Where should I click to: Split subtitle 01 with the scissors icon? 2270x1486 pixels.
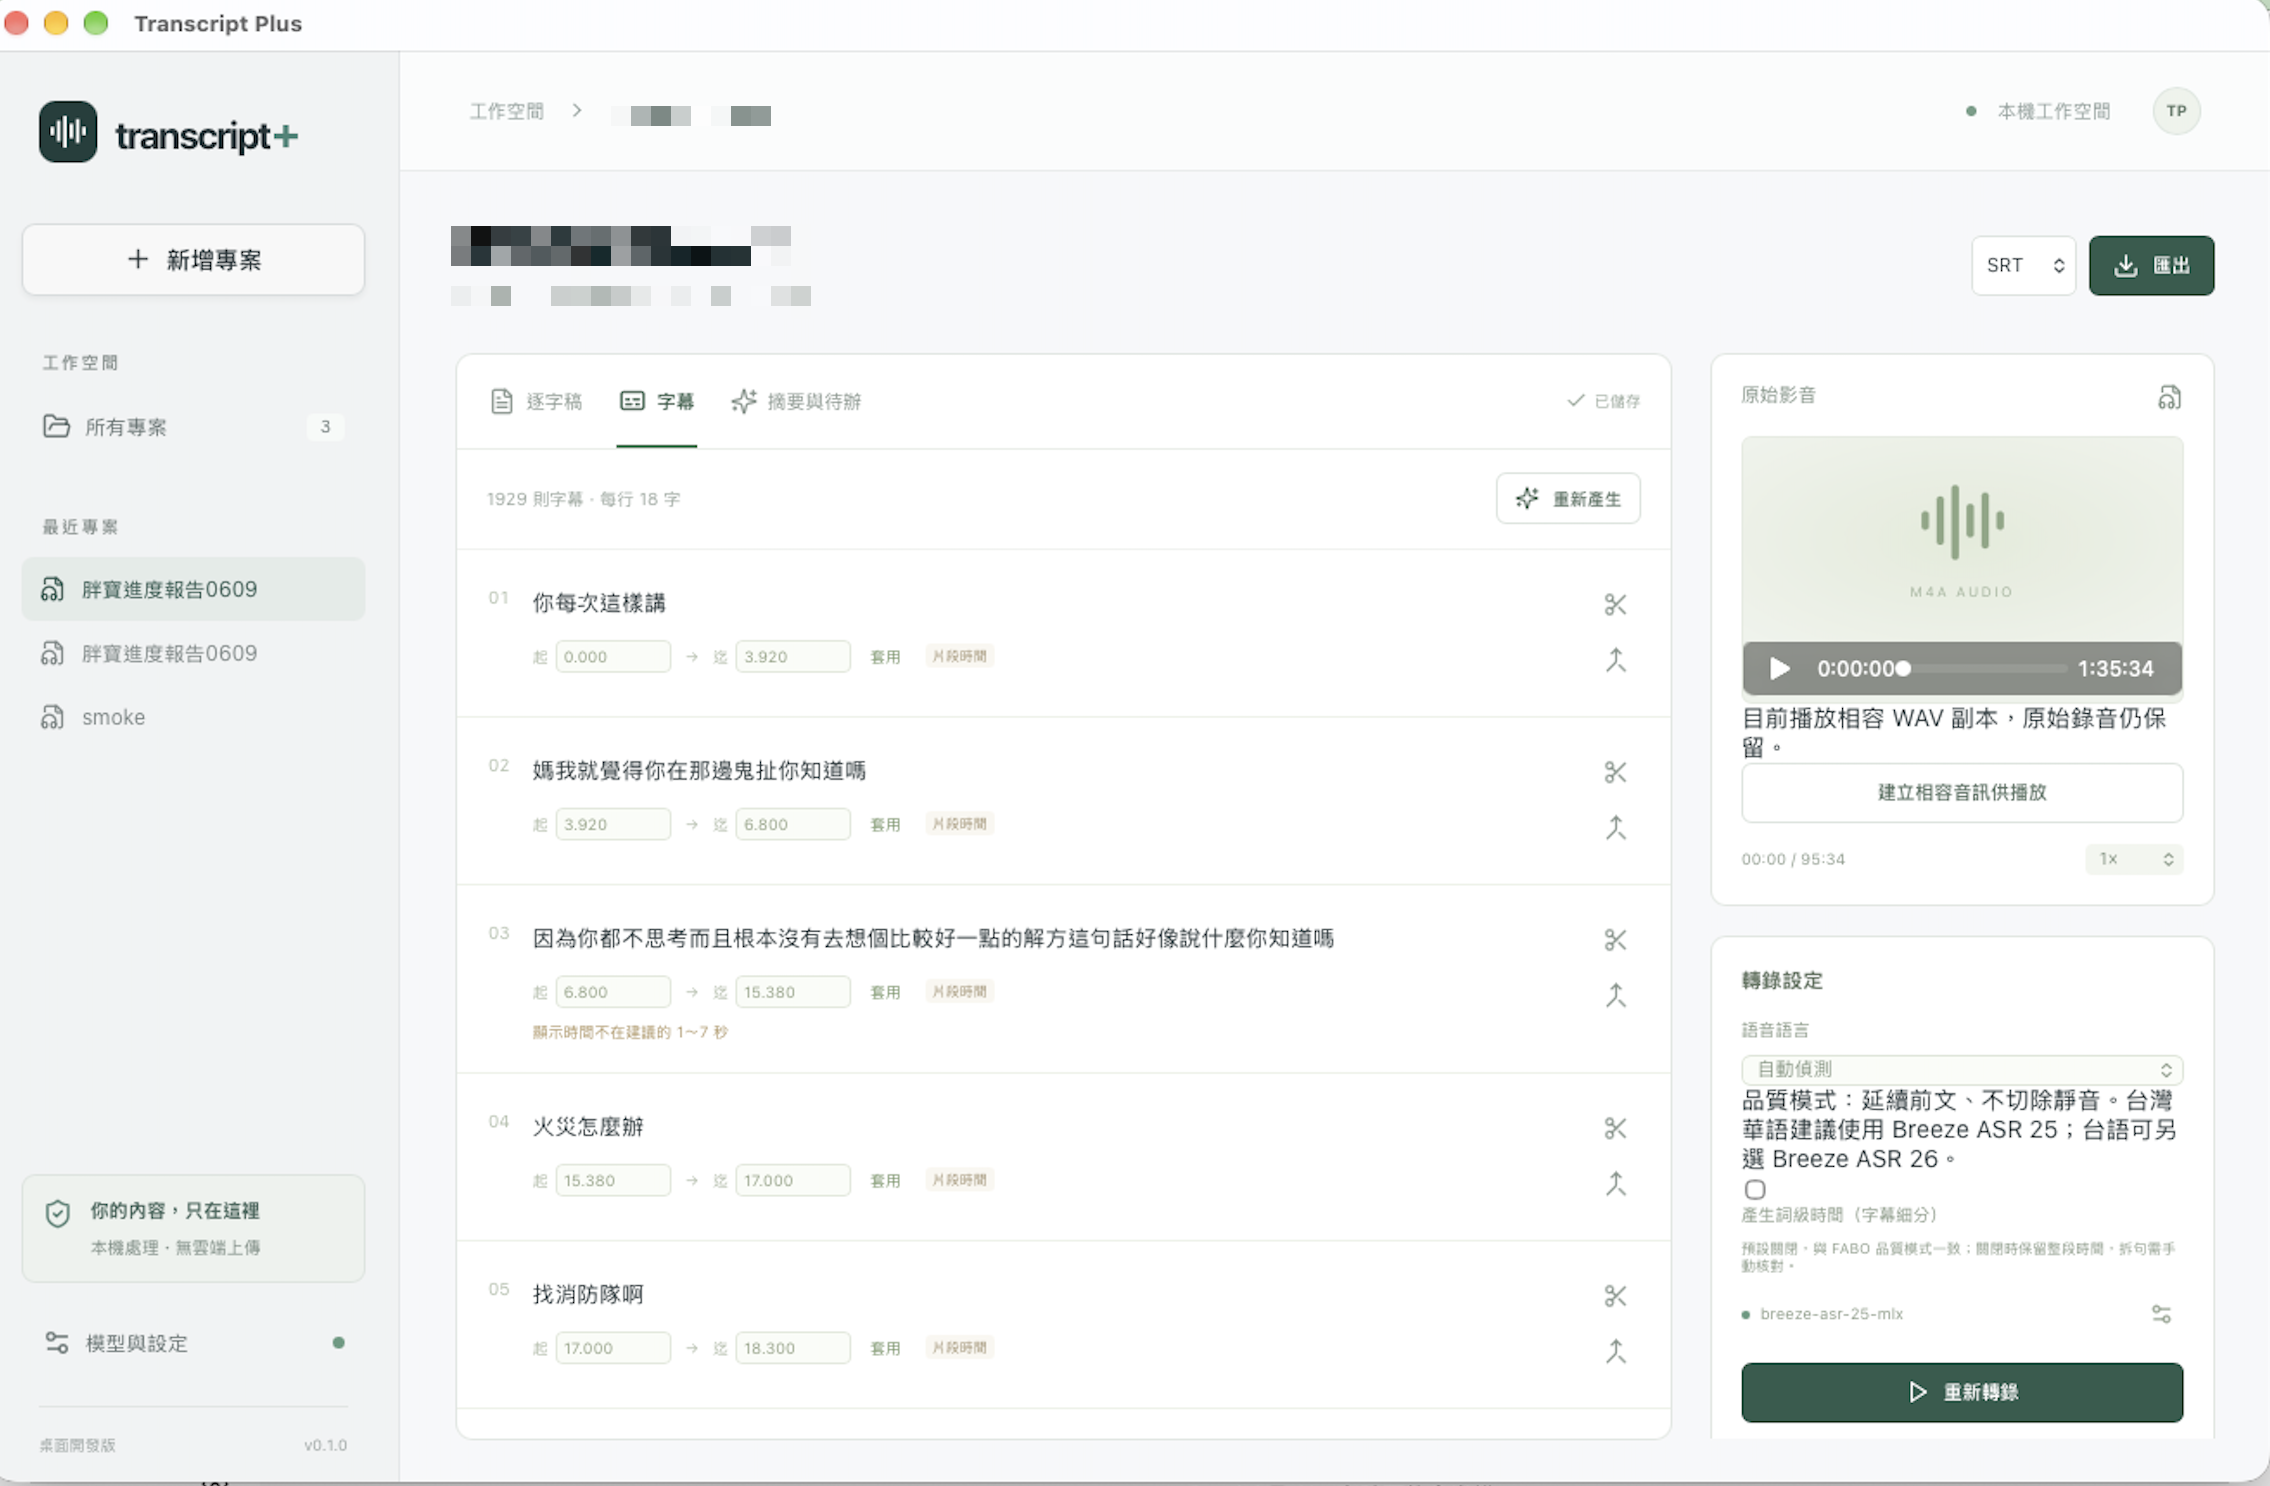(1615, 604)
